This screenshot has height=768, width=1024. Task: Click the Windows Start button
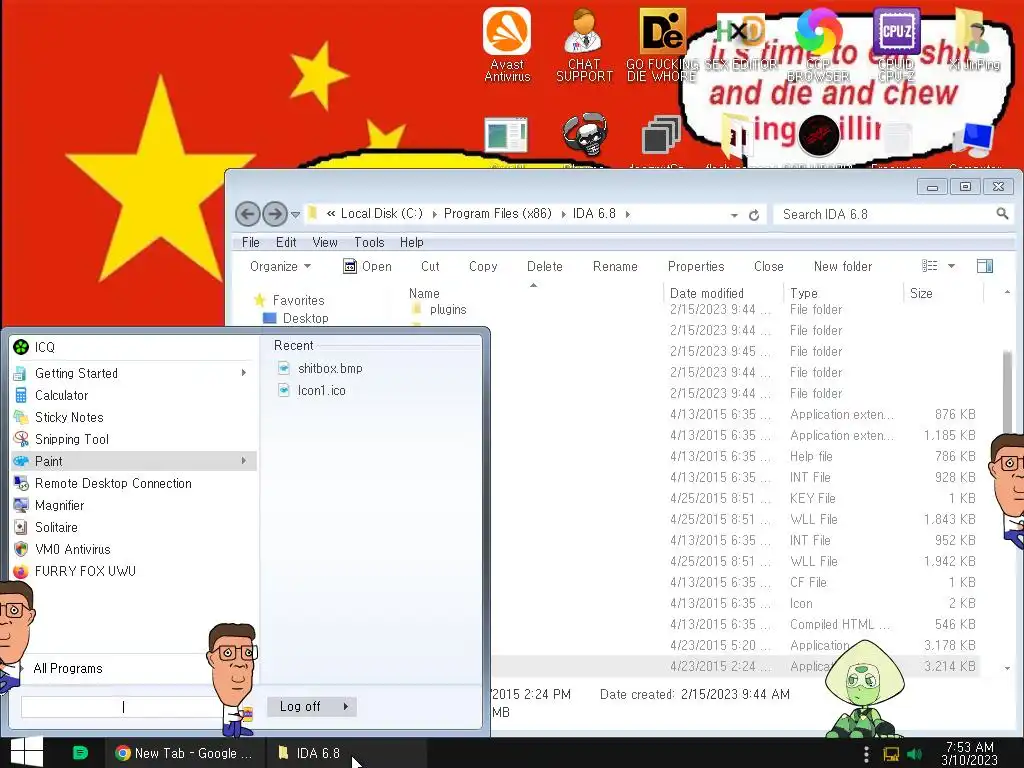[26, 752]
